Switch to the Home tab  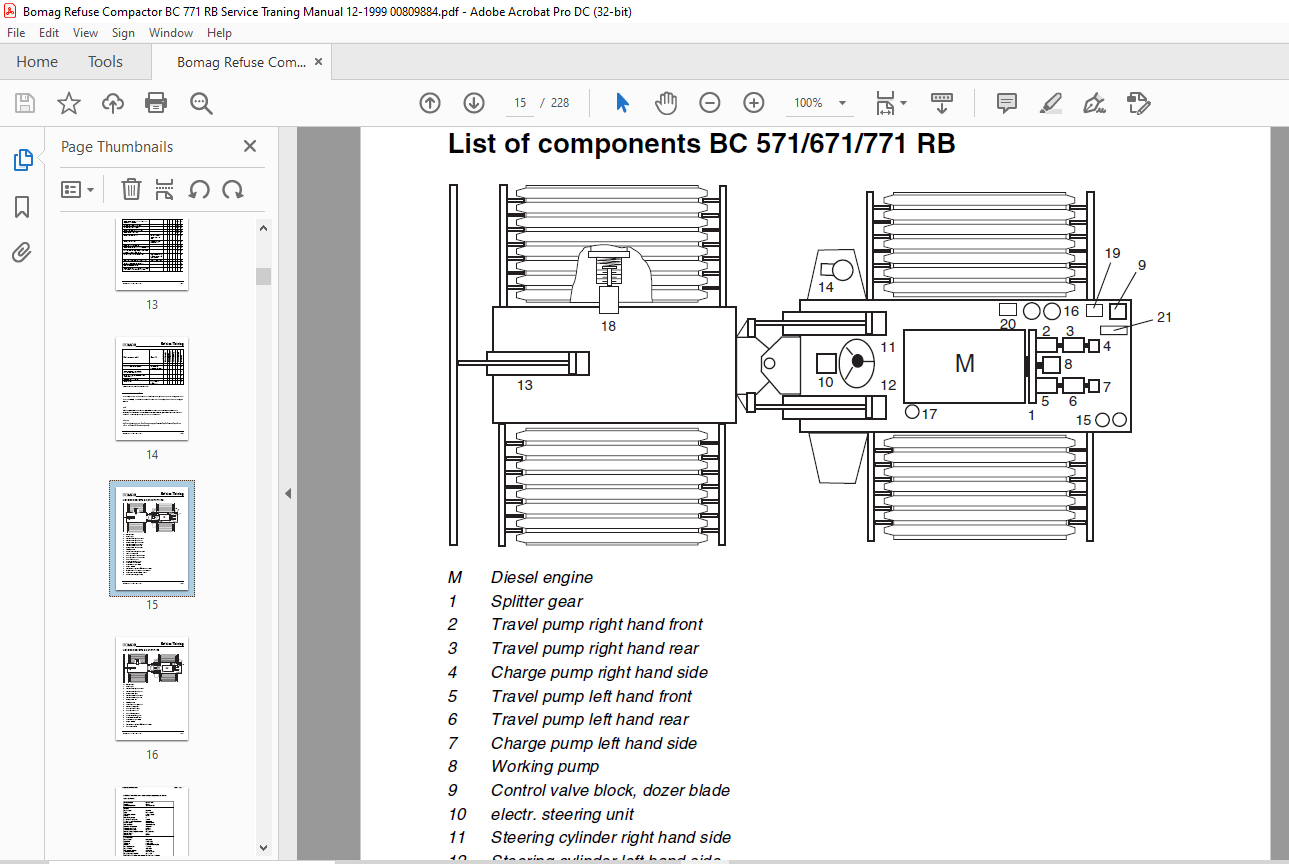click(37, 62)
